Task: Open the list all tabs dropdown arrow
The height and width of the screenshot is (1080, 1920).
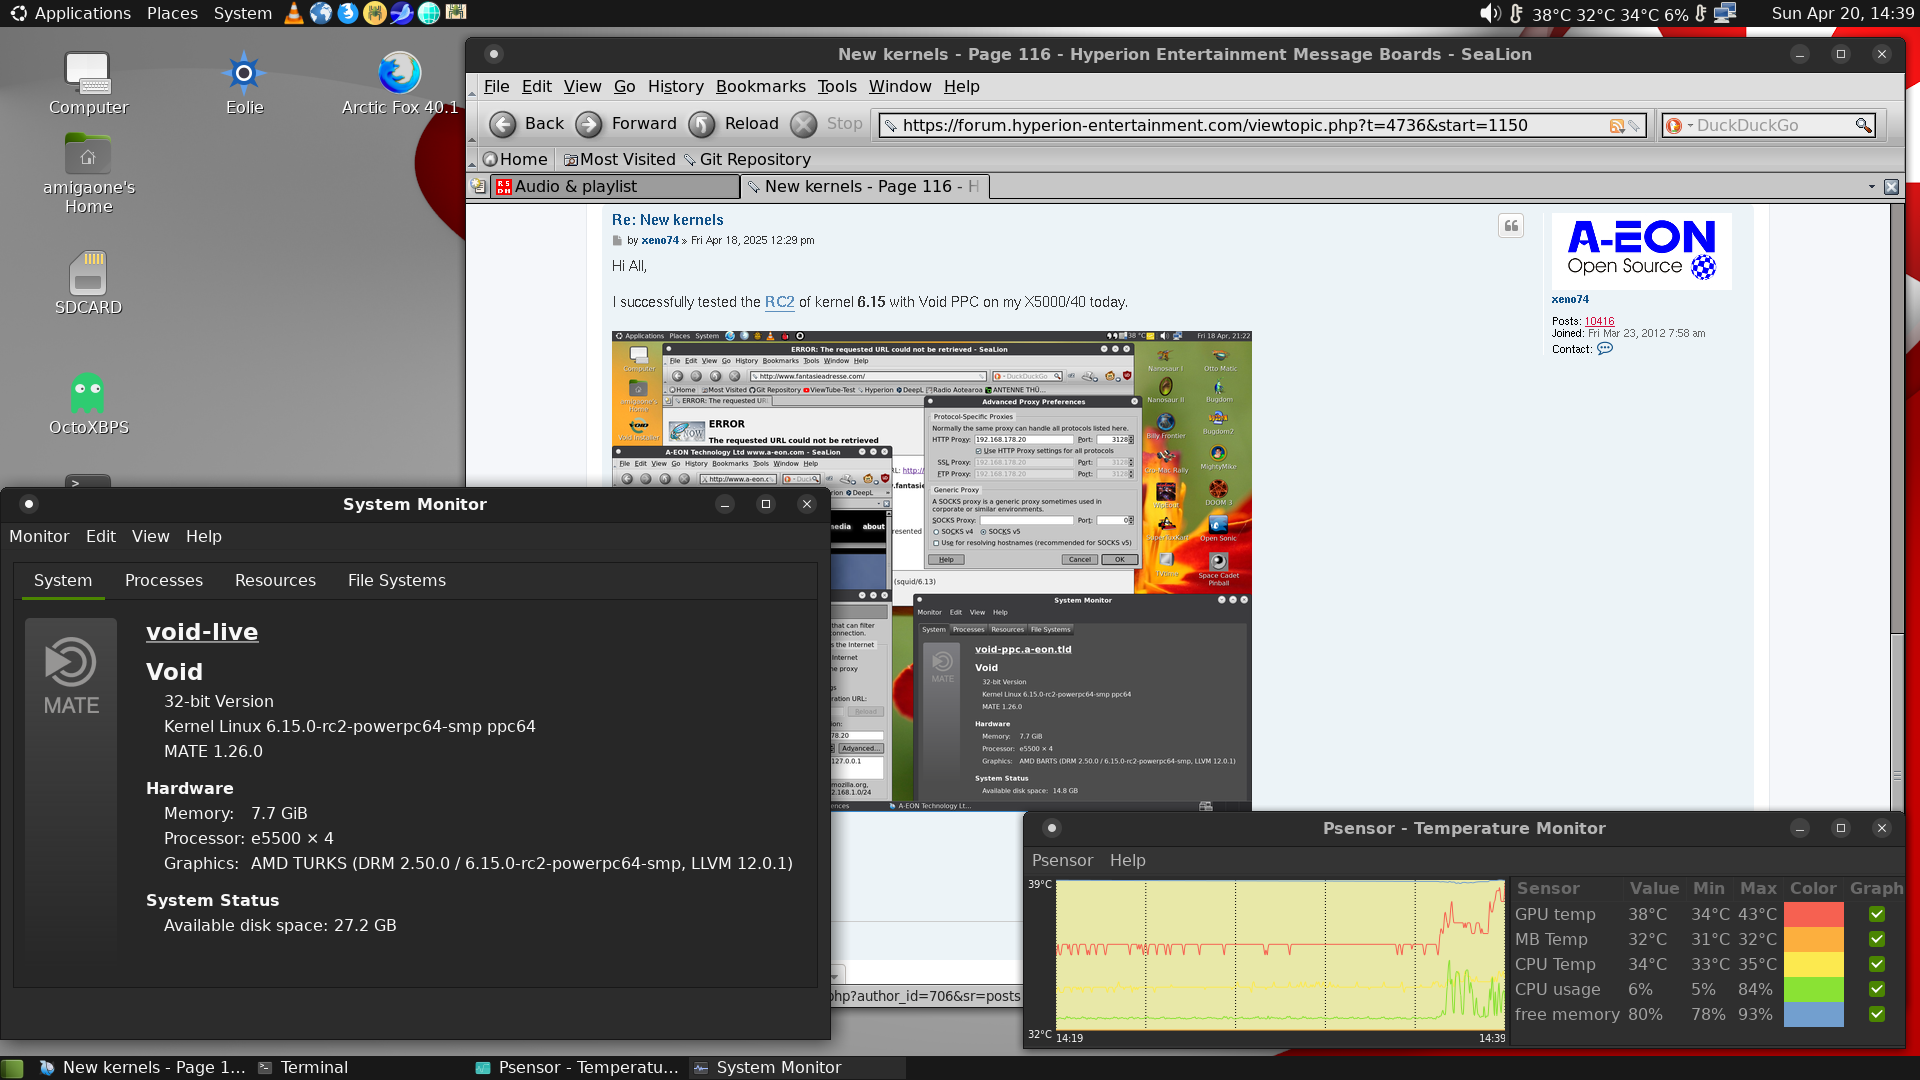Action: click(1871, 187)
